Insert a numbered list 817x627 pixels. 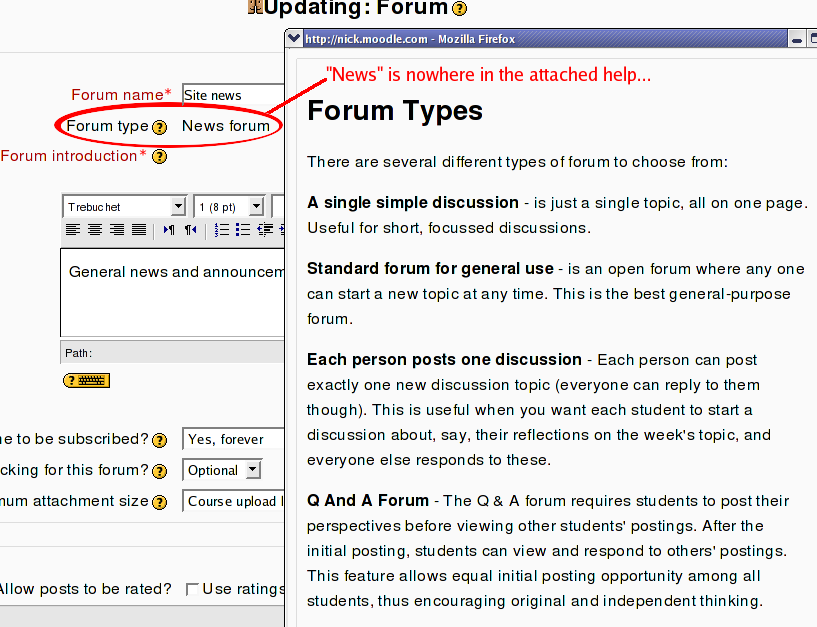pos(221,229)
